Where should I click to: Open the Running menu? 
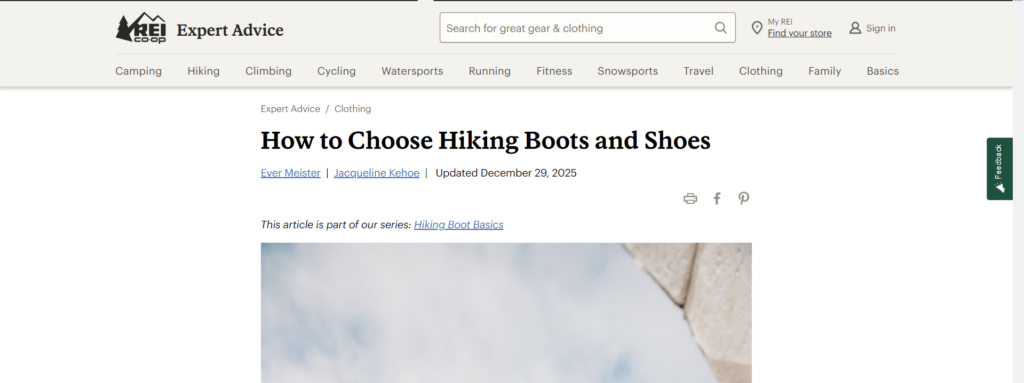[489, 71]
